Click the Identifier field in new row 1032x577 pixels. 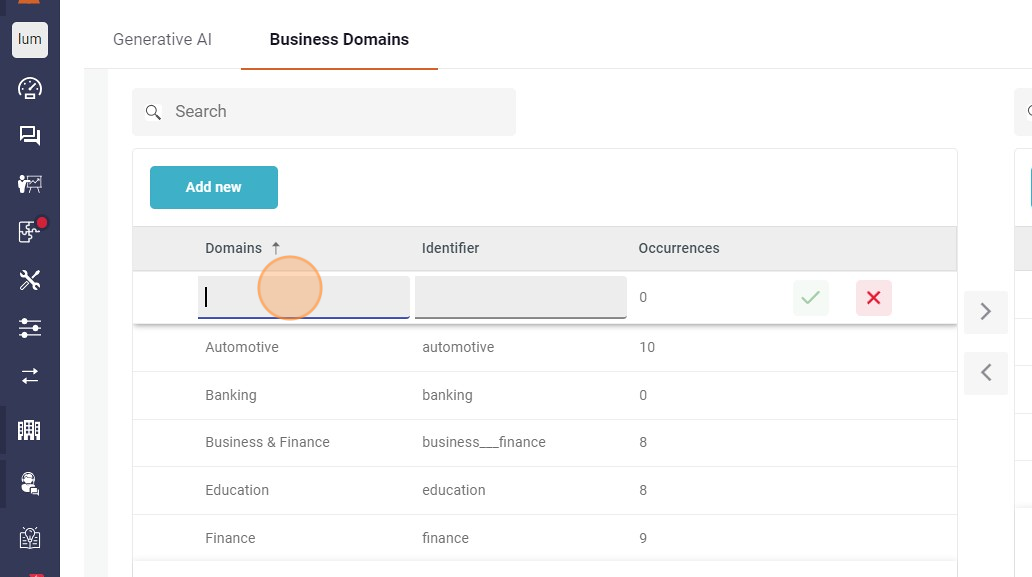(x=520, y=297)
